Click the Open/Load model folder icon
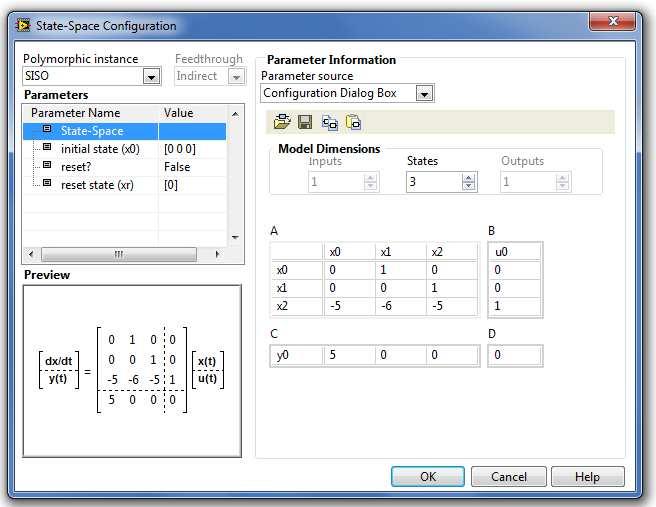The width and height of the screenshot is (656, 507). pos(282,122)
